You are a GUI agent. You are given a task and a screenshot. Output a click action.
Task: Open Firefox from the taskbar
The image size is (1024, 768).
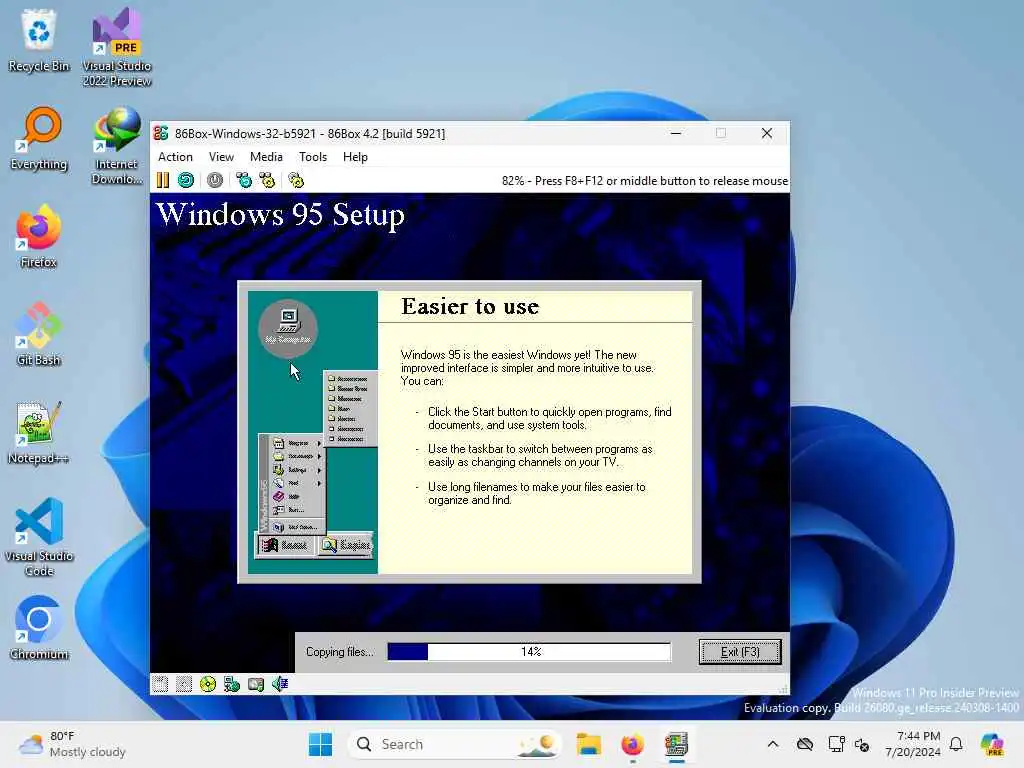click(632, 744)
